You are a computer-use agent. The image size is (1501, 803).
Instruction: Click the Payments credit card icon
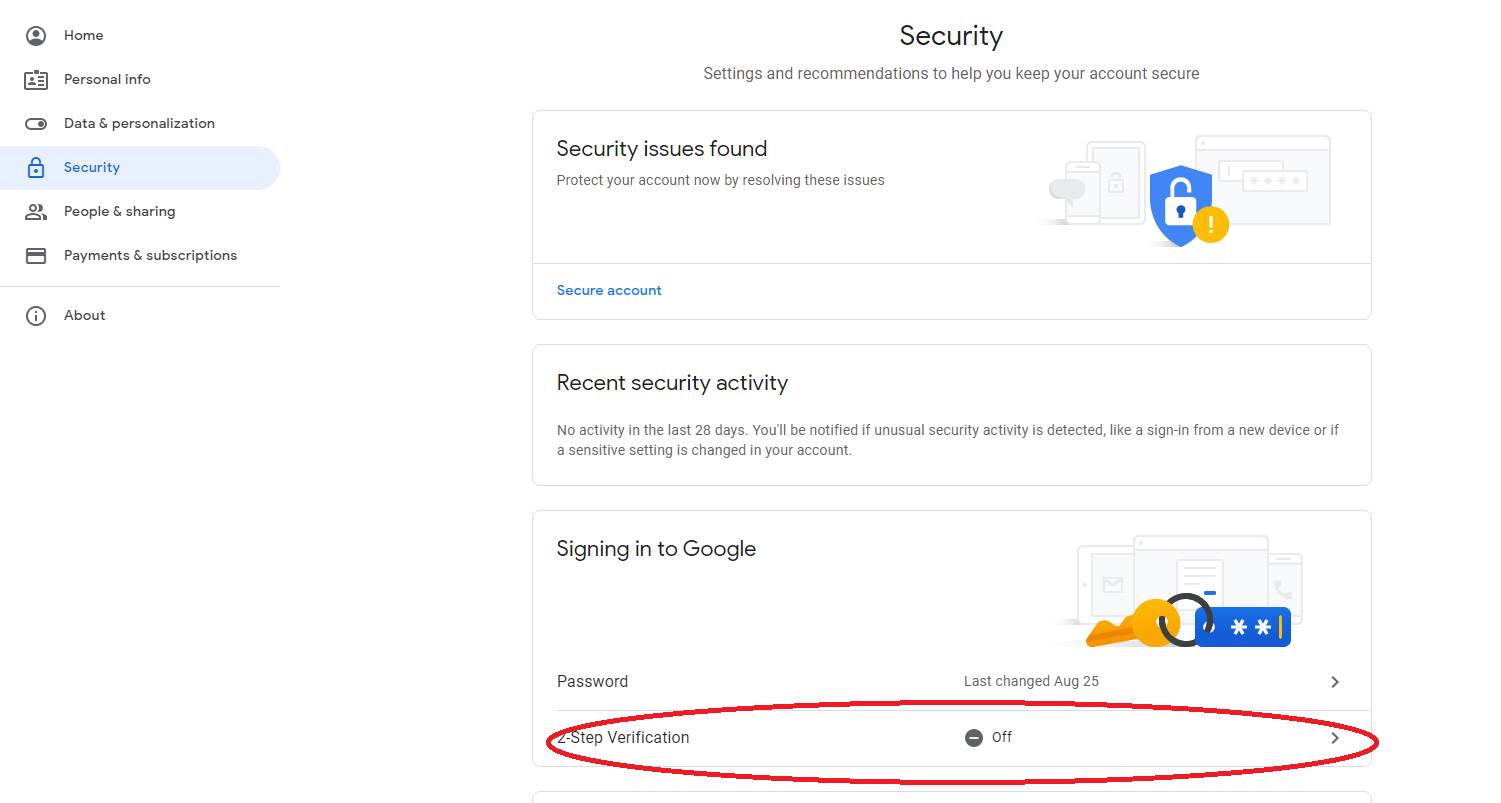[x=36, y=256]
